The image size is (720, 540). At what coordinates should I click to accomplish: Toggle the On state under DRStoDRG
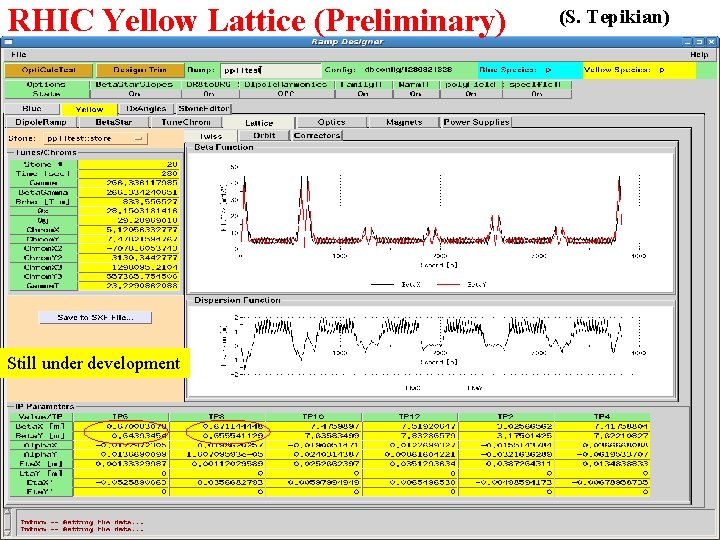point(209,94)
